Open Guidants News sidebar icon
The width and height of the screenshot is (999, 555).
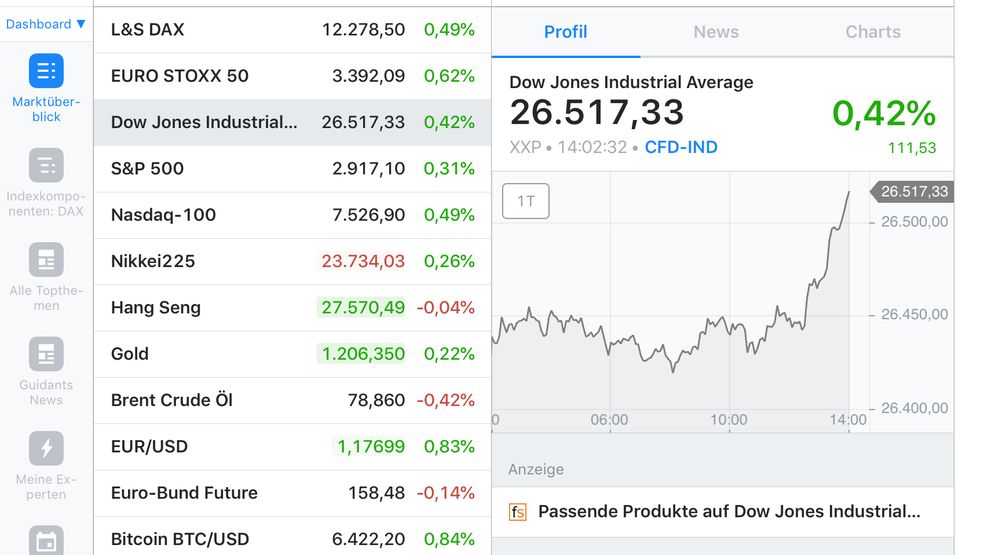[46, 354]
